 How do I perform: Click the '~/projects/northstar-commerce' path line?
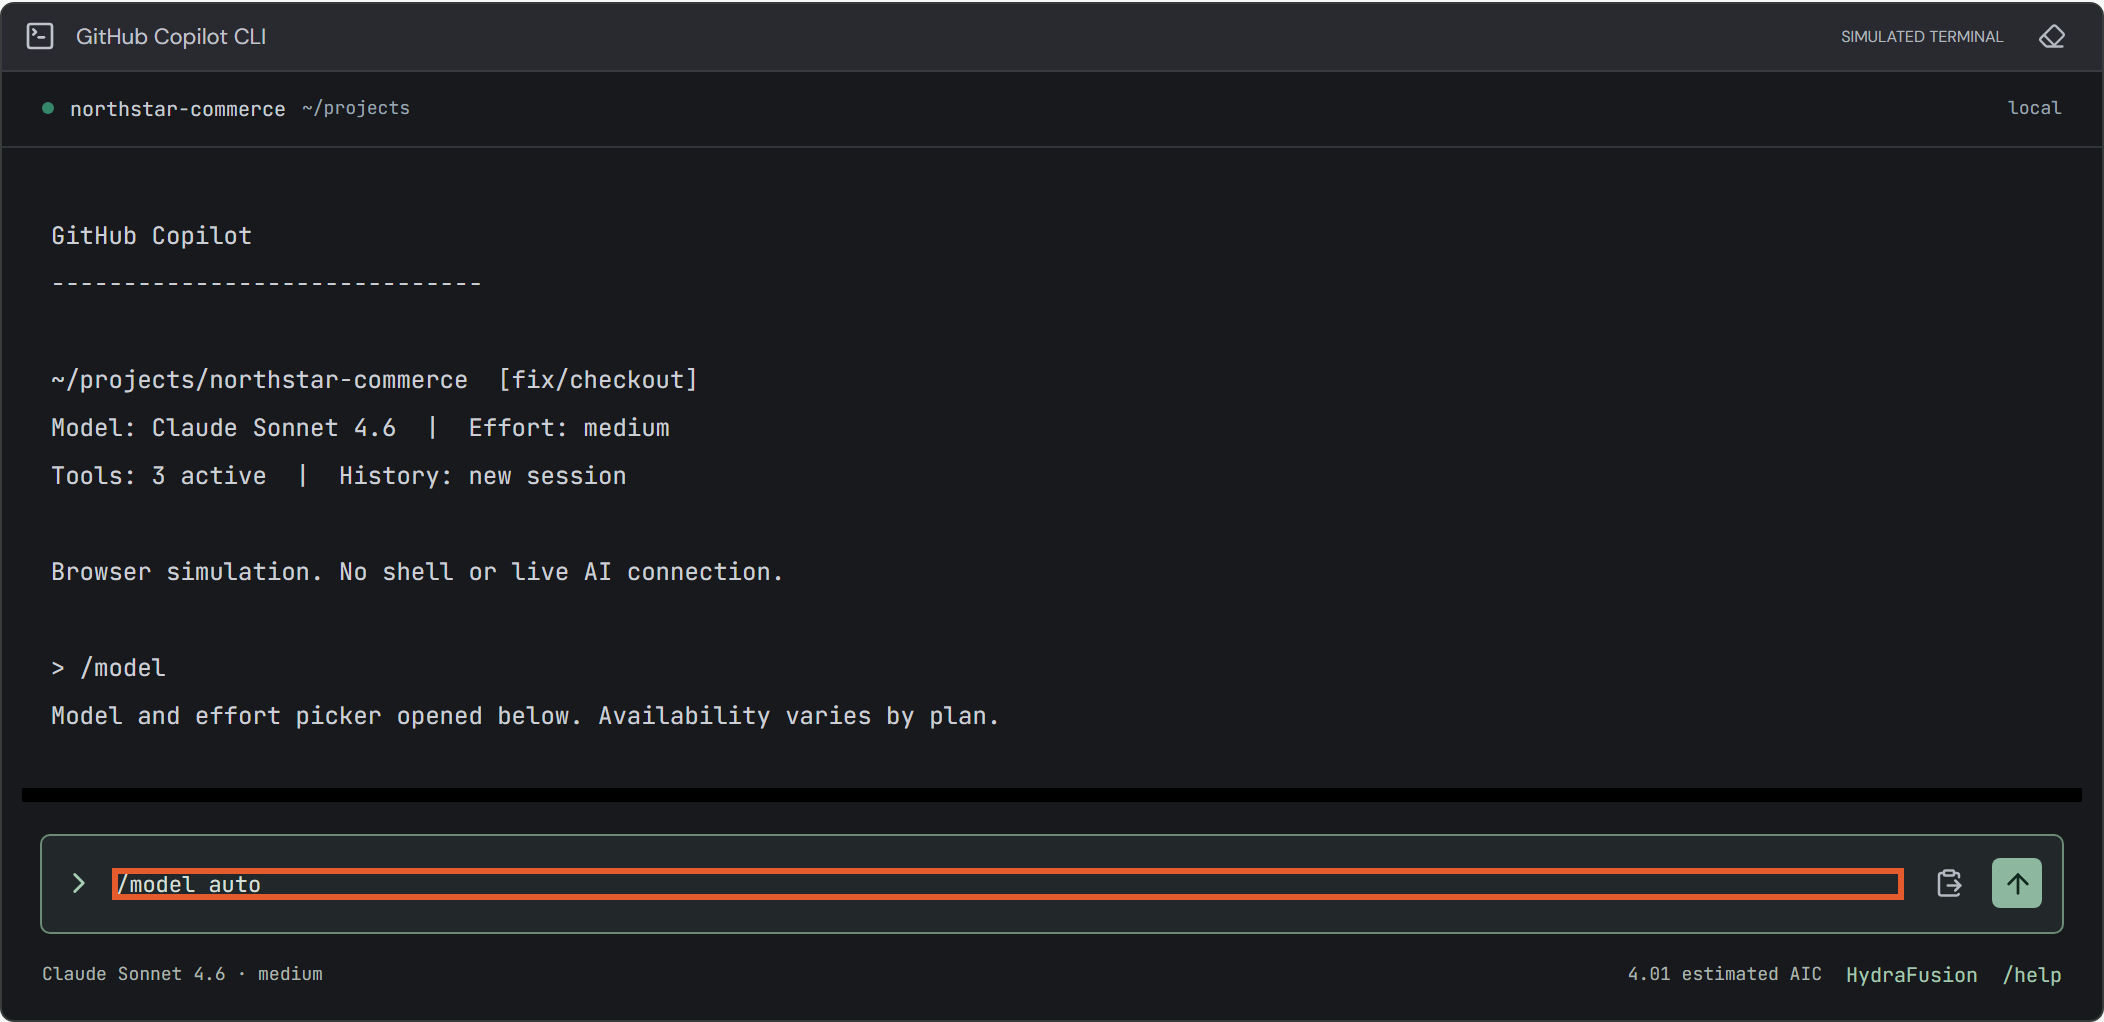coord(259,380)
